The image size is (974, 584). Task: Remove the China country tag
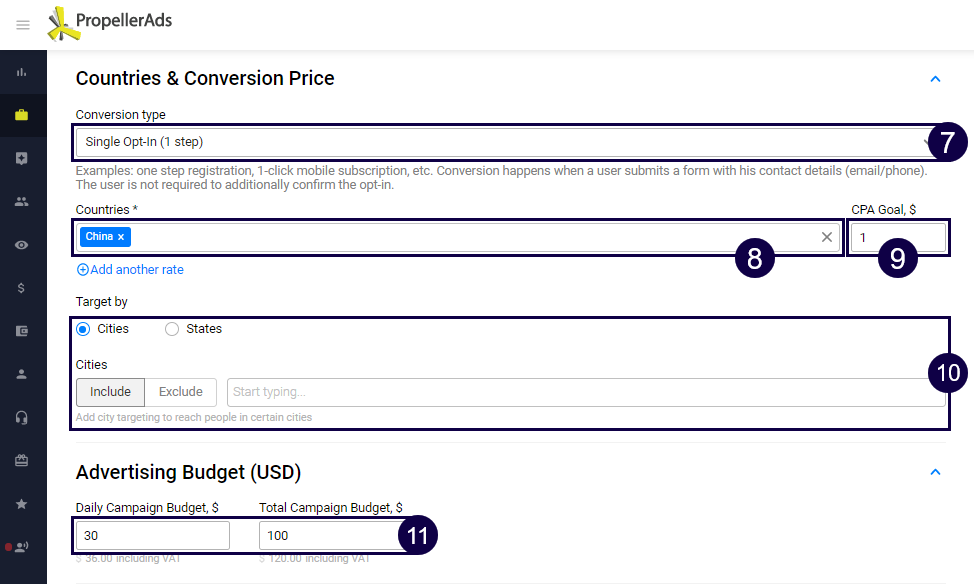tap(121, 237)
